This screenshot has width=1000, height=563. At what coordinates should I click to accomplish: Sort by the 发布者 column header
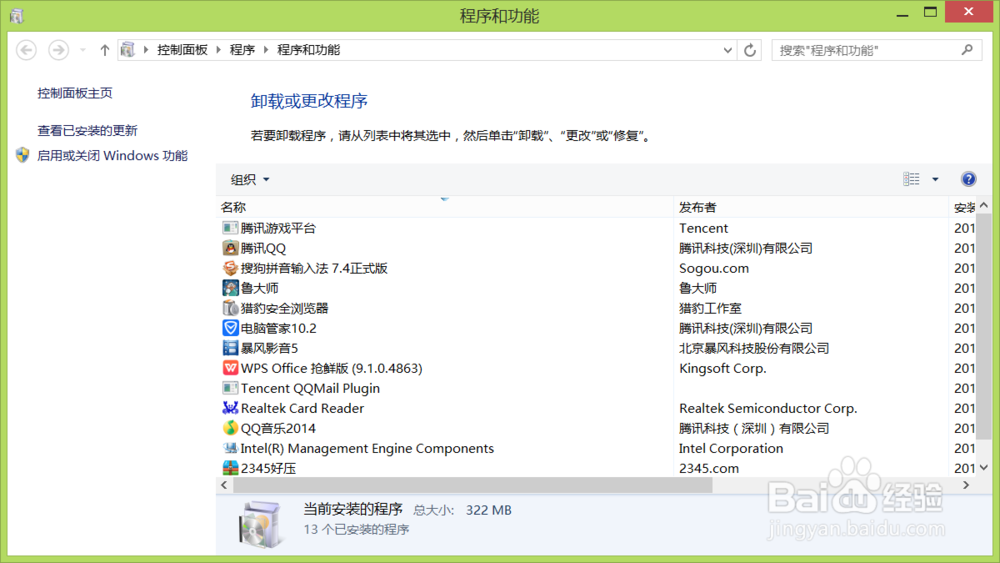(811, 207)
